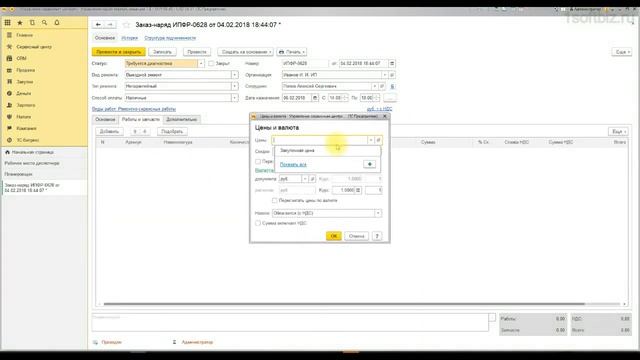Open calendar picker for document date
This screenshot has width=640, height=360.
[x=392, y=64]
